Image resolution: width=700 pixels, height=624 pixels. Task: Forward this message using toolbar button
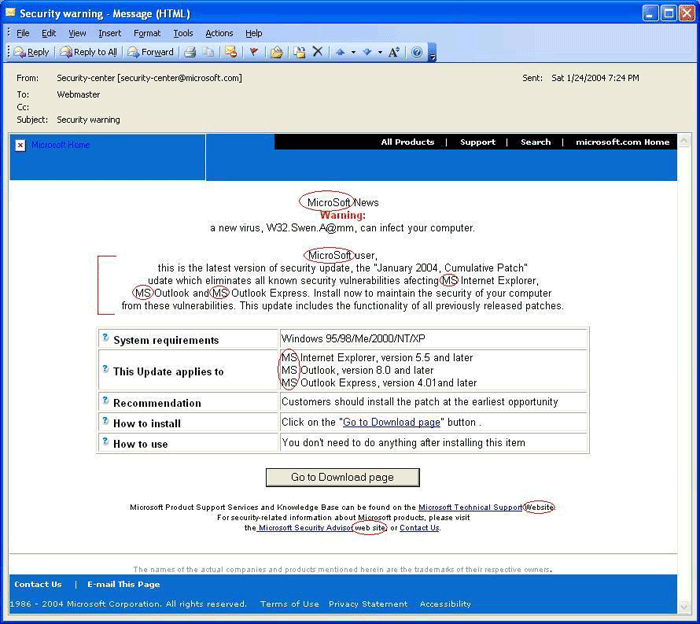coord(150,52)
